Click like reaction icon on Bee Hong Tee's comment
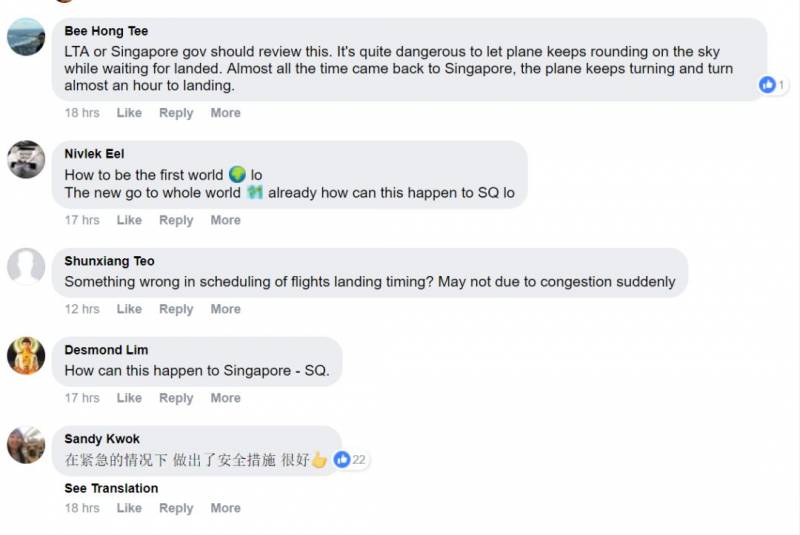The width and height of the screenshot is (800, 535). tap(768, 85)
